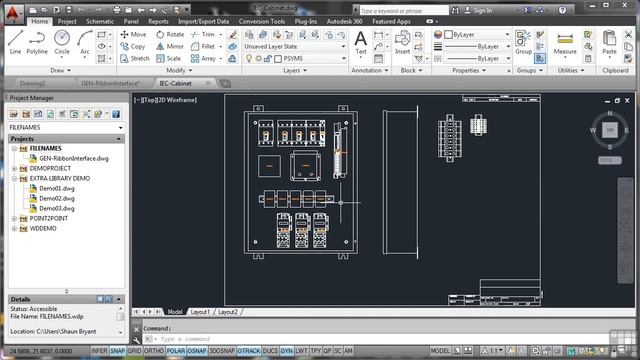Image resolution: width=640 pixels, height=360 pixels.
Task: Select the Circle tool
Action: click(x=62, y=42)
